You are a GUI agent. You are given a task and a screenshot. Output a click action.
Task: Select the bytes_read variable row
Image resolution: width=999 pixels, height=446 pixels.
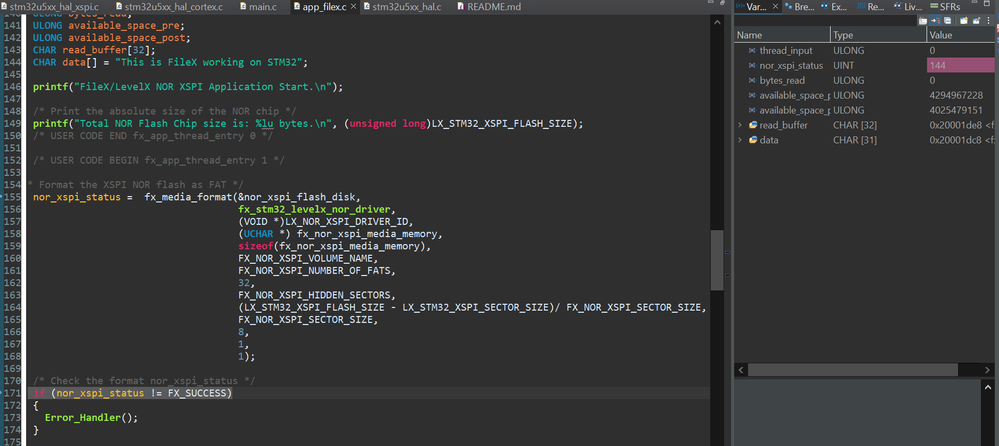tap(865, 80)
